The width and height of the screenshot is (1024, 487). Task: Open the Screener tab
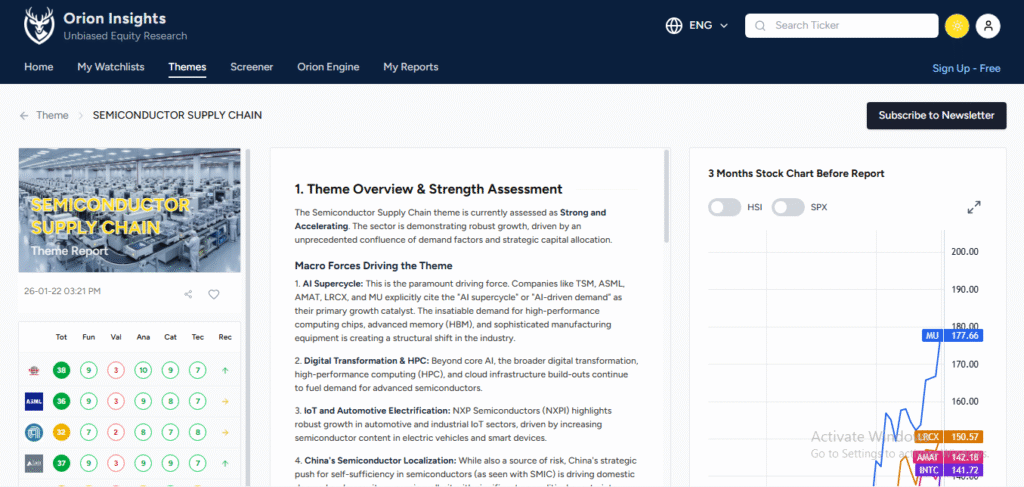[x=251, y=67]
